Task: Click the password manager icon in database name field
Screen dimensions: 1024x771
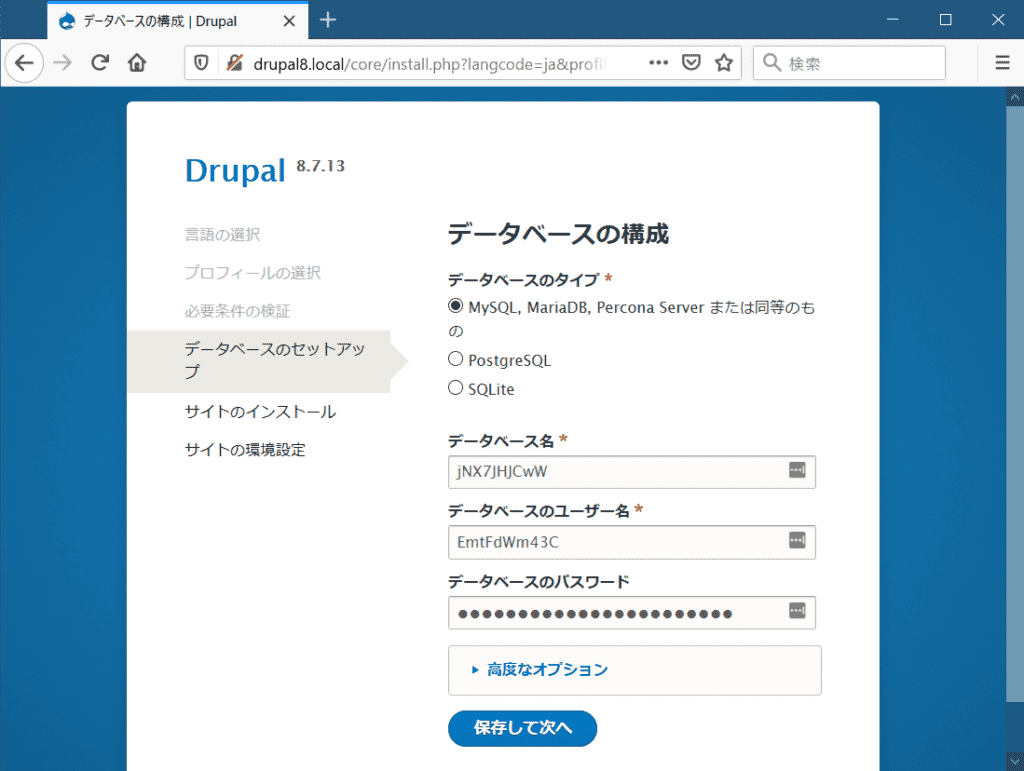Action: click(797, 470)
